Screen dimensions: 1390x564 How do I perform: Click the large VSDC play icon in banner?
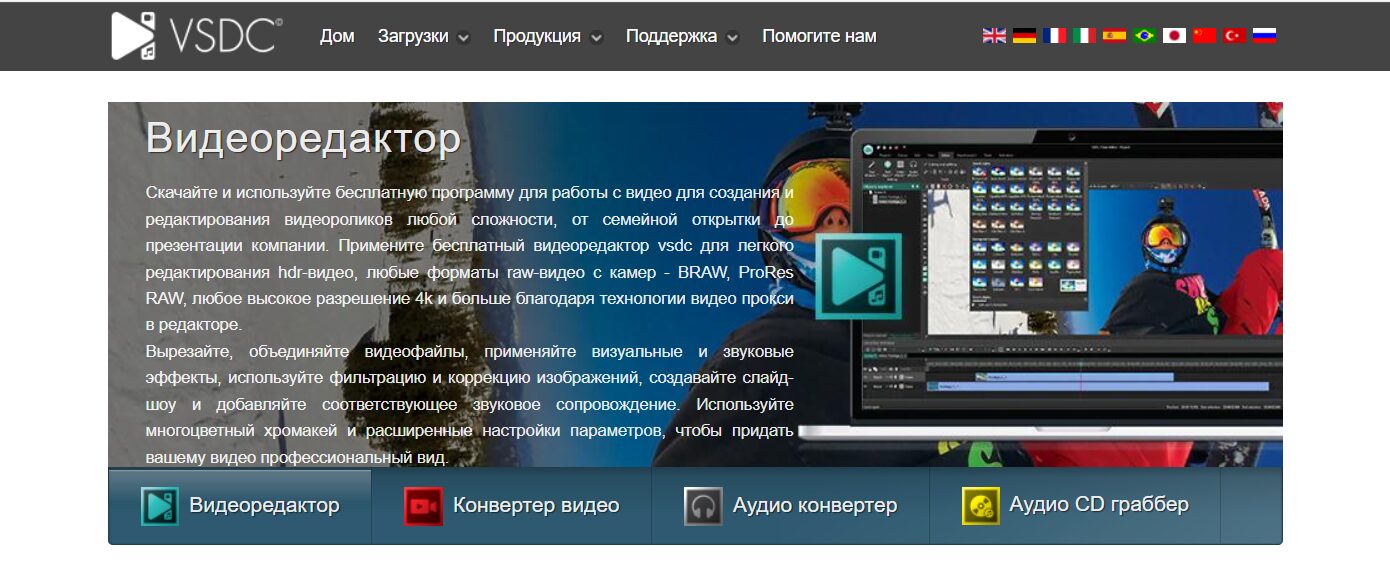pyautogui.click(x=858, y=276)
